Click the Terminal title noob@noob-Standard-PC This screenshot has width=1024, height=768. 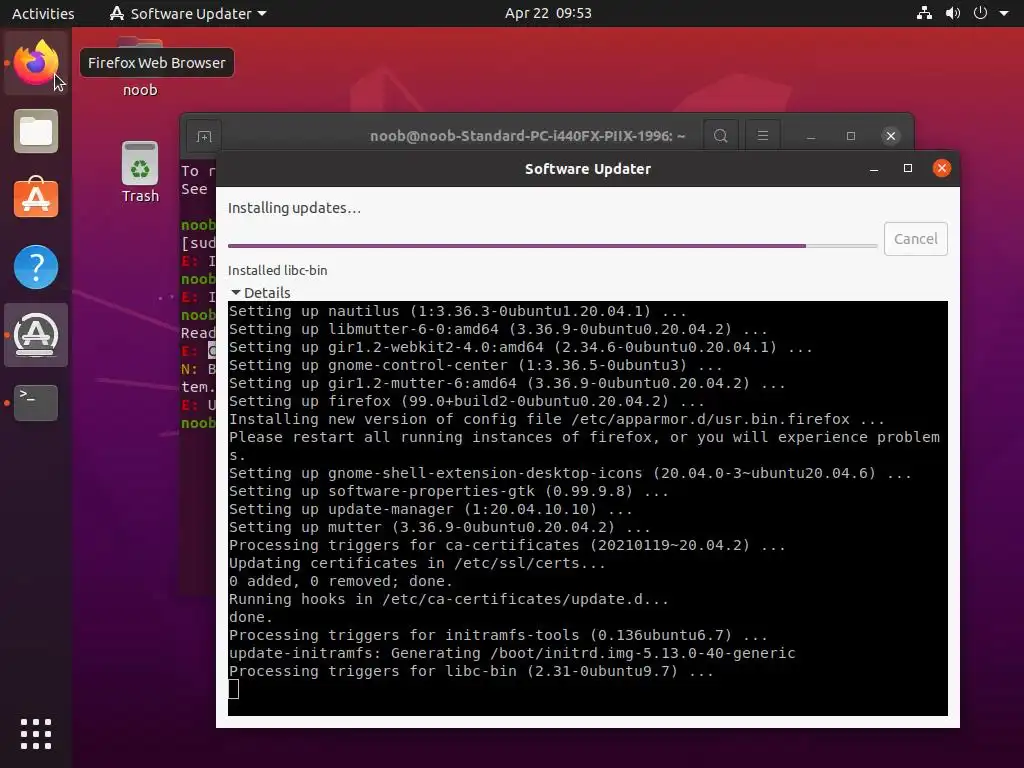(x=528, y=136)
